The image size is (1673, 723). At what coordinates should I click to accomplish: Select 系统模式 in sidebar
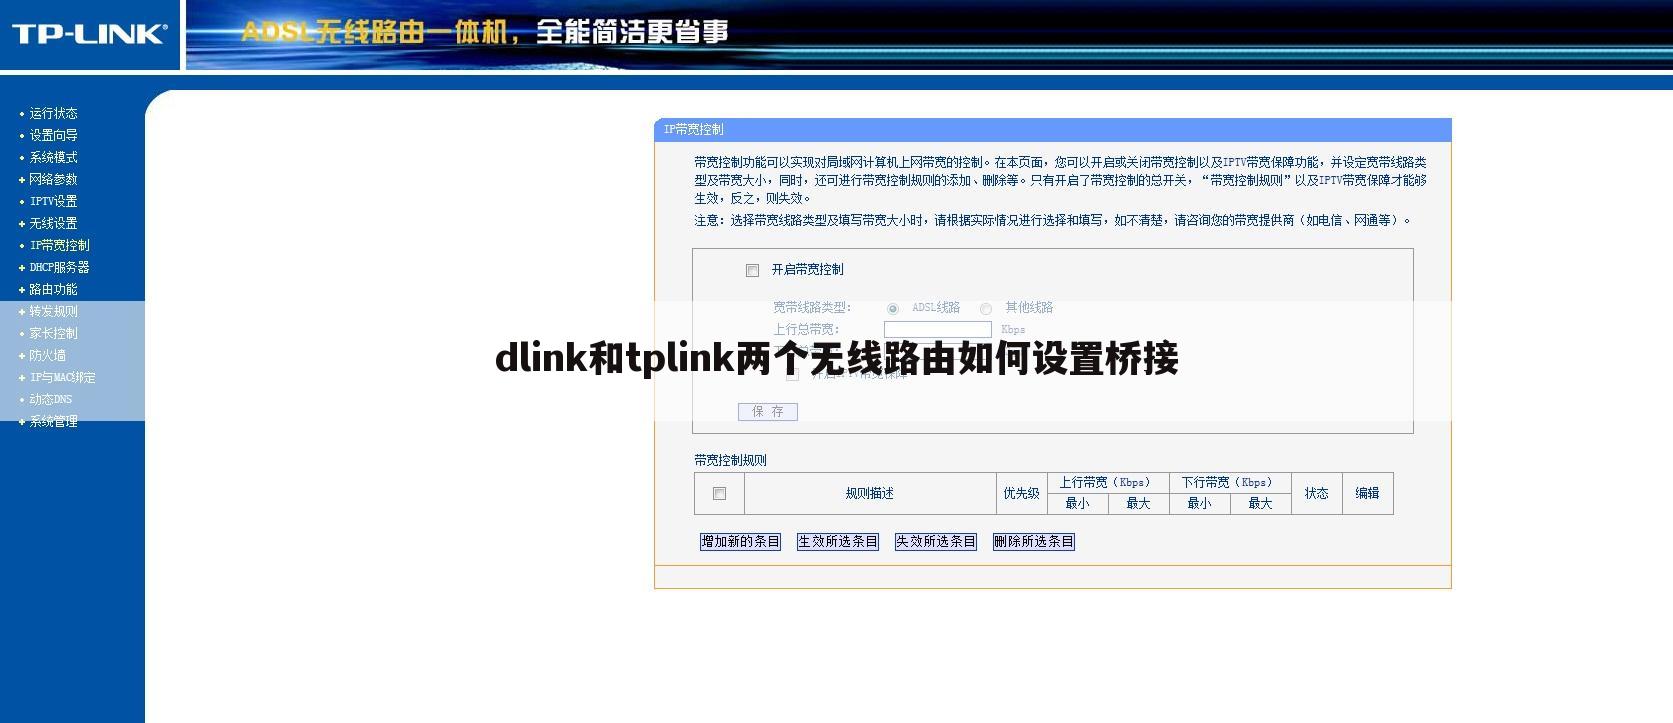53,157
